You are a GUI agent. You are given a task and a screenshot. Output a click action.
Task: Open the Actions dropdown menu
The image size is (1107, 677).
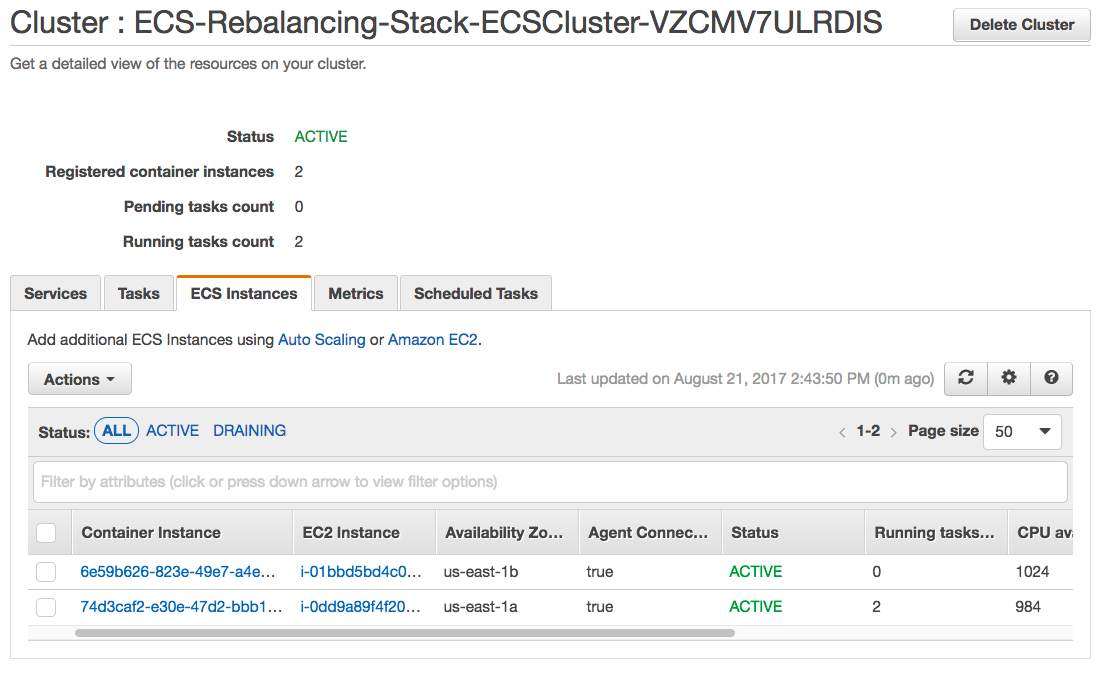tap(80, 379)
